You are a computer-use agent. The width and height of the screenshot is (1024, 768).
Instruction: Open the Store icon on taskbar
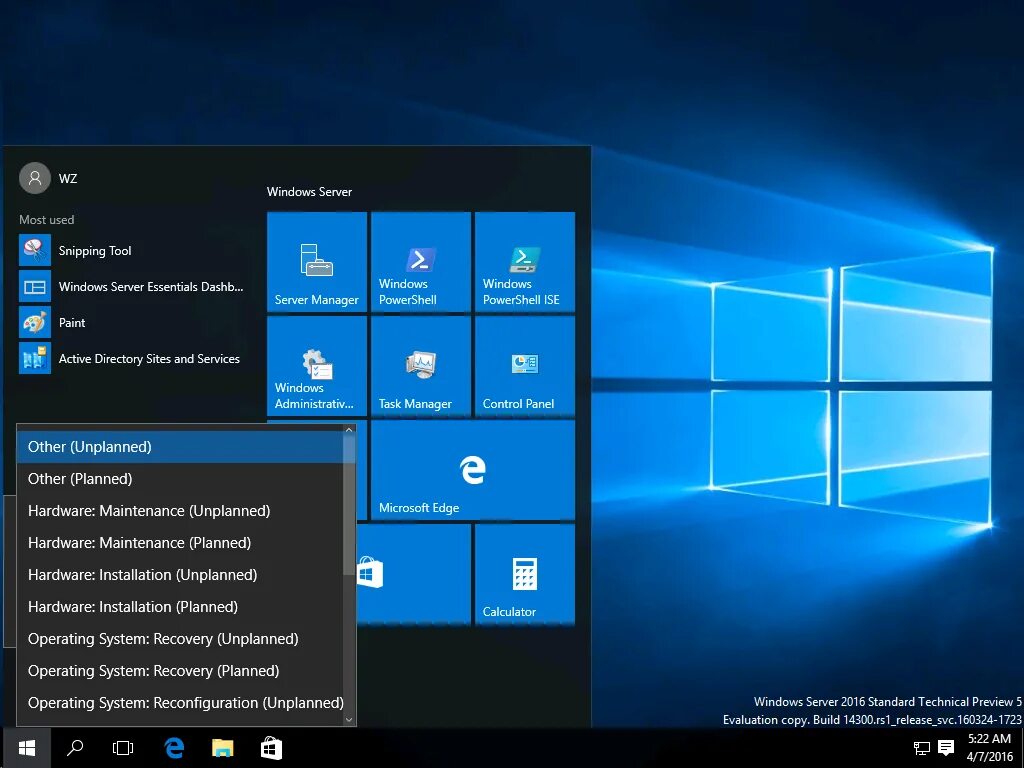pyautogui.click(x=271, y=748)
